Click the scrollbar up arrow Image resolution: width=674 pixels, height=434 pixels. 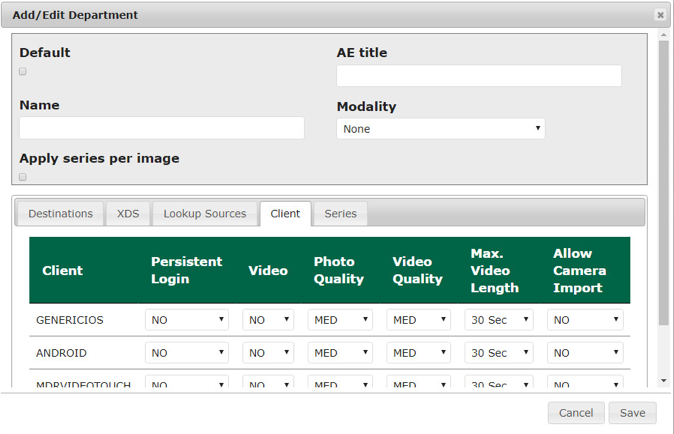coord(664,35)
